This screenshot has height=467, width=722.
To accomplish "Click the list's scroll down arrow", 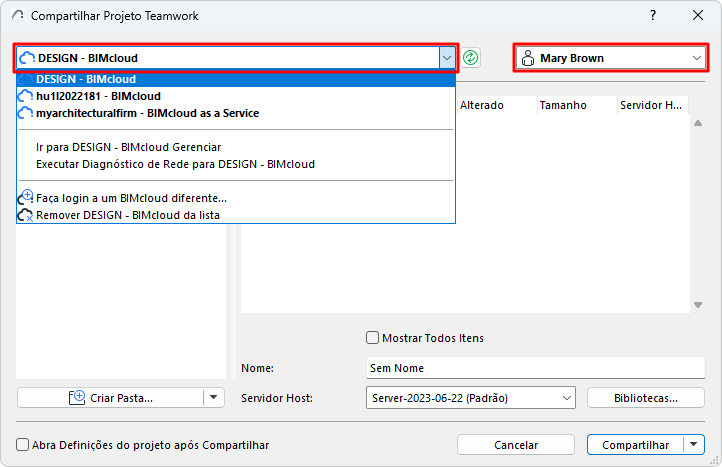I will 697,305.
